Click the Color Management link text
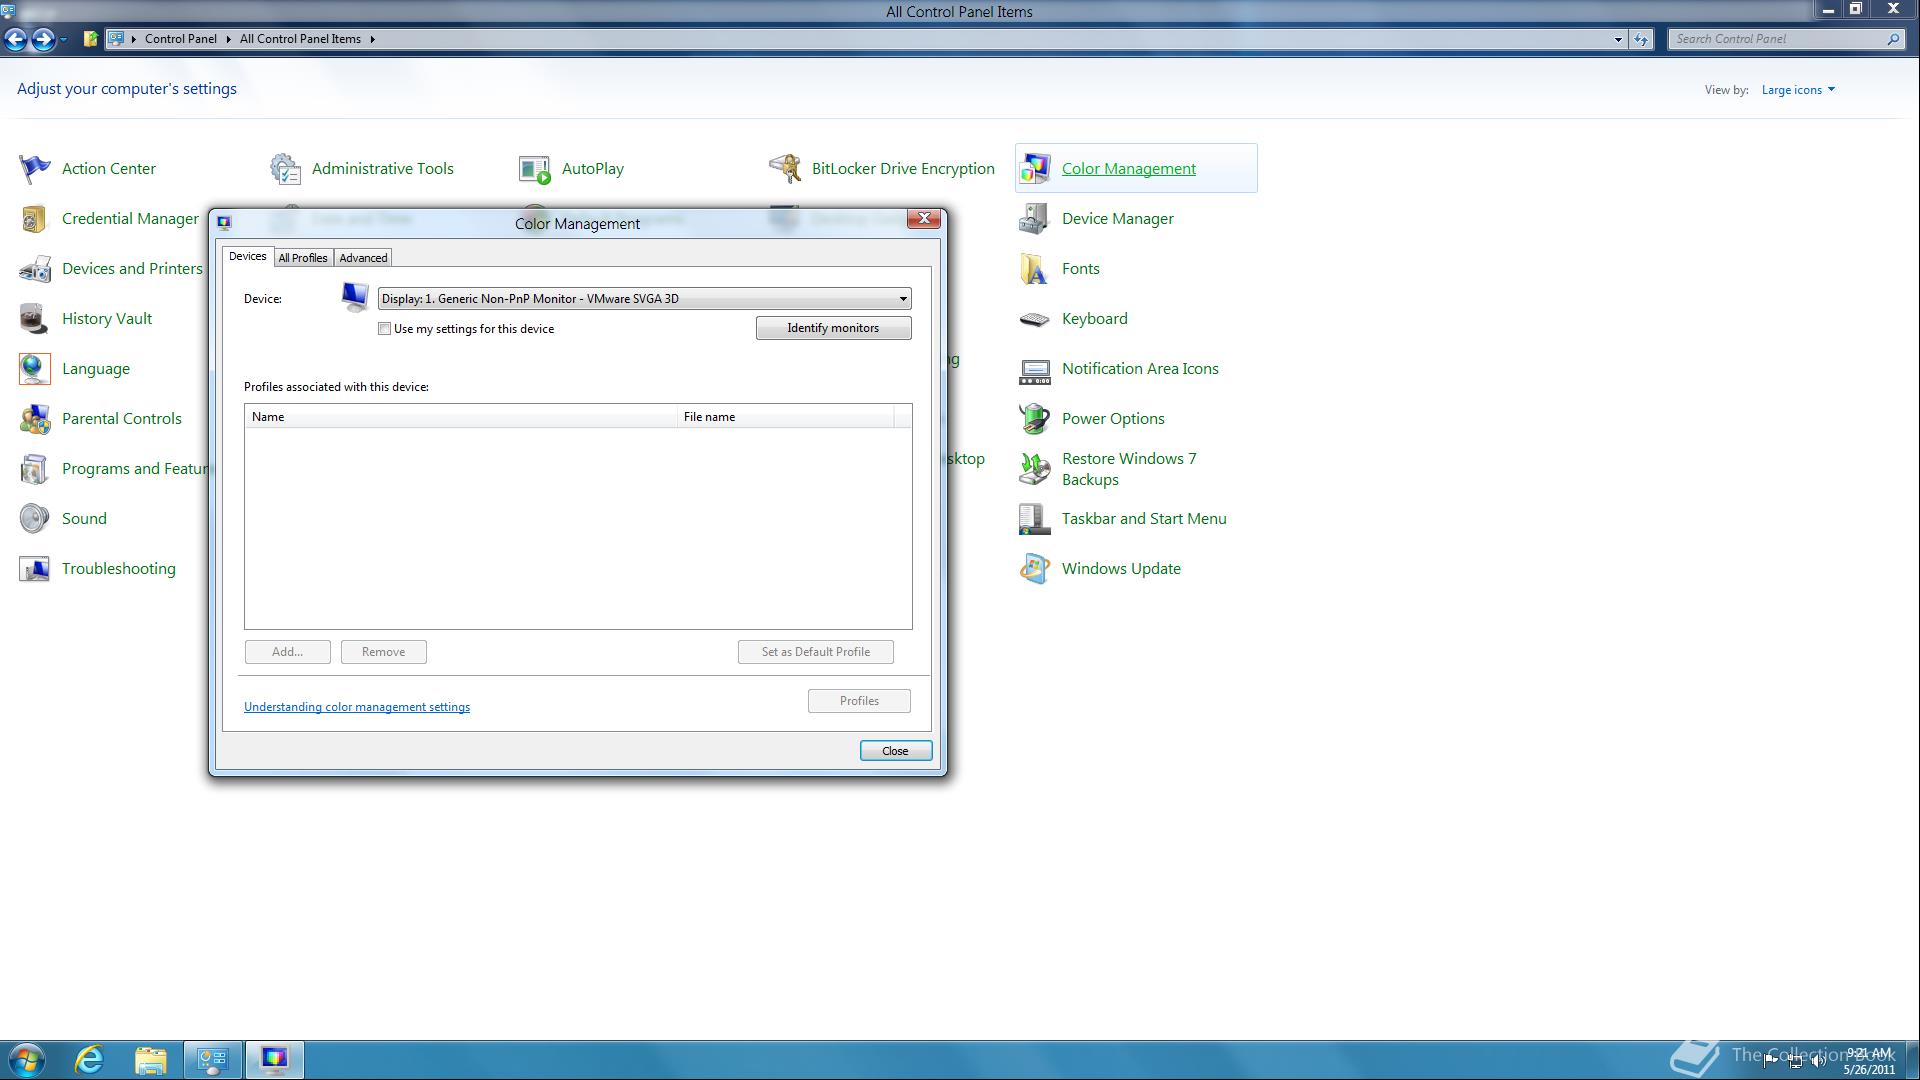This screenshot has width=1920, height=1080. (1128, 169)
